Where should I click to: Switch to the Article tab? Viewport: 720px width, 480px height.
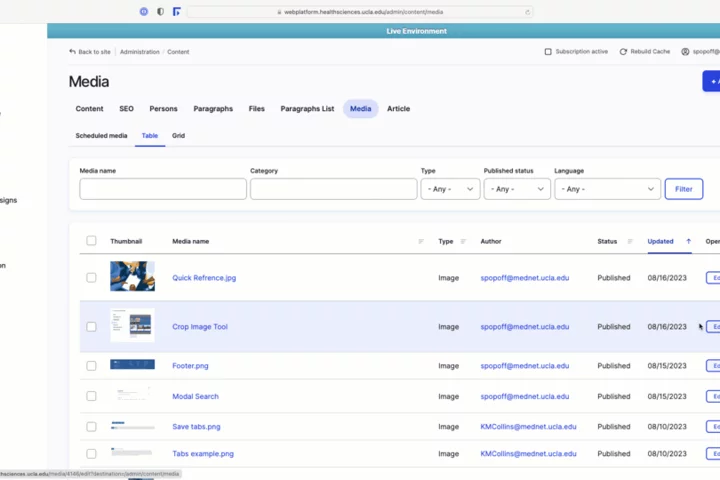click(x=398, y=108)
